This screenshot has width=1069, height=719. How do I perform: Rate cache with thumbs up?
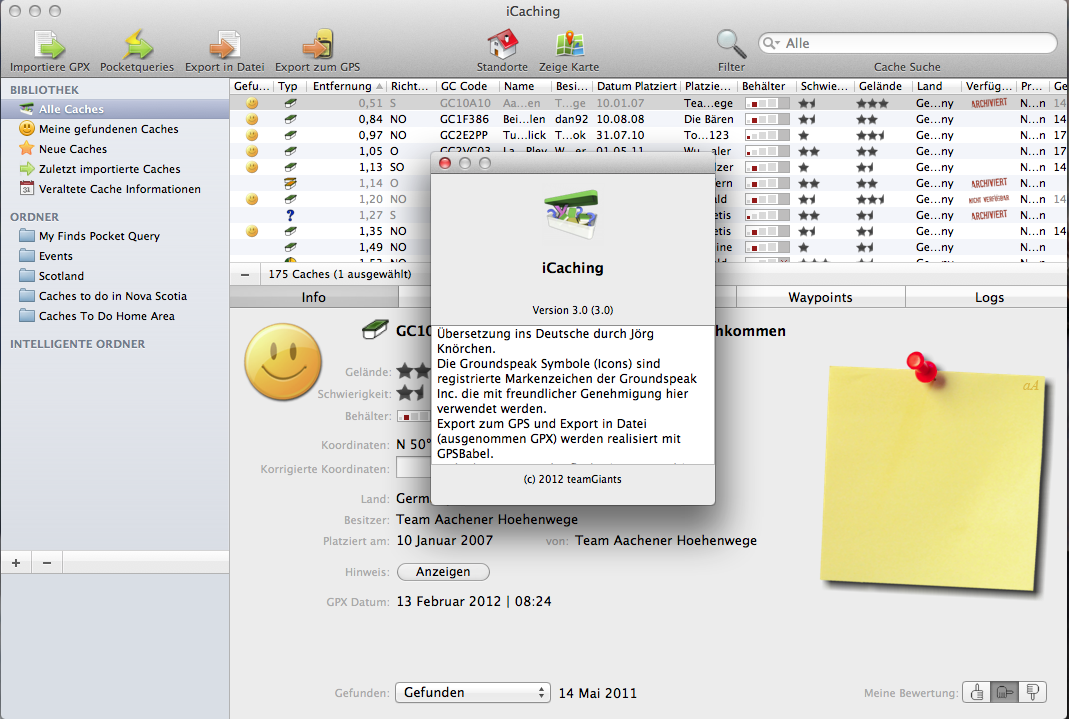pyautogui.click(x=976, y=692)
